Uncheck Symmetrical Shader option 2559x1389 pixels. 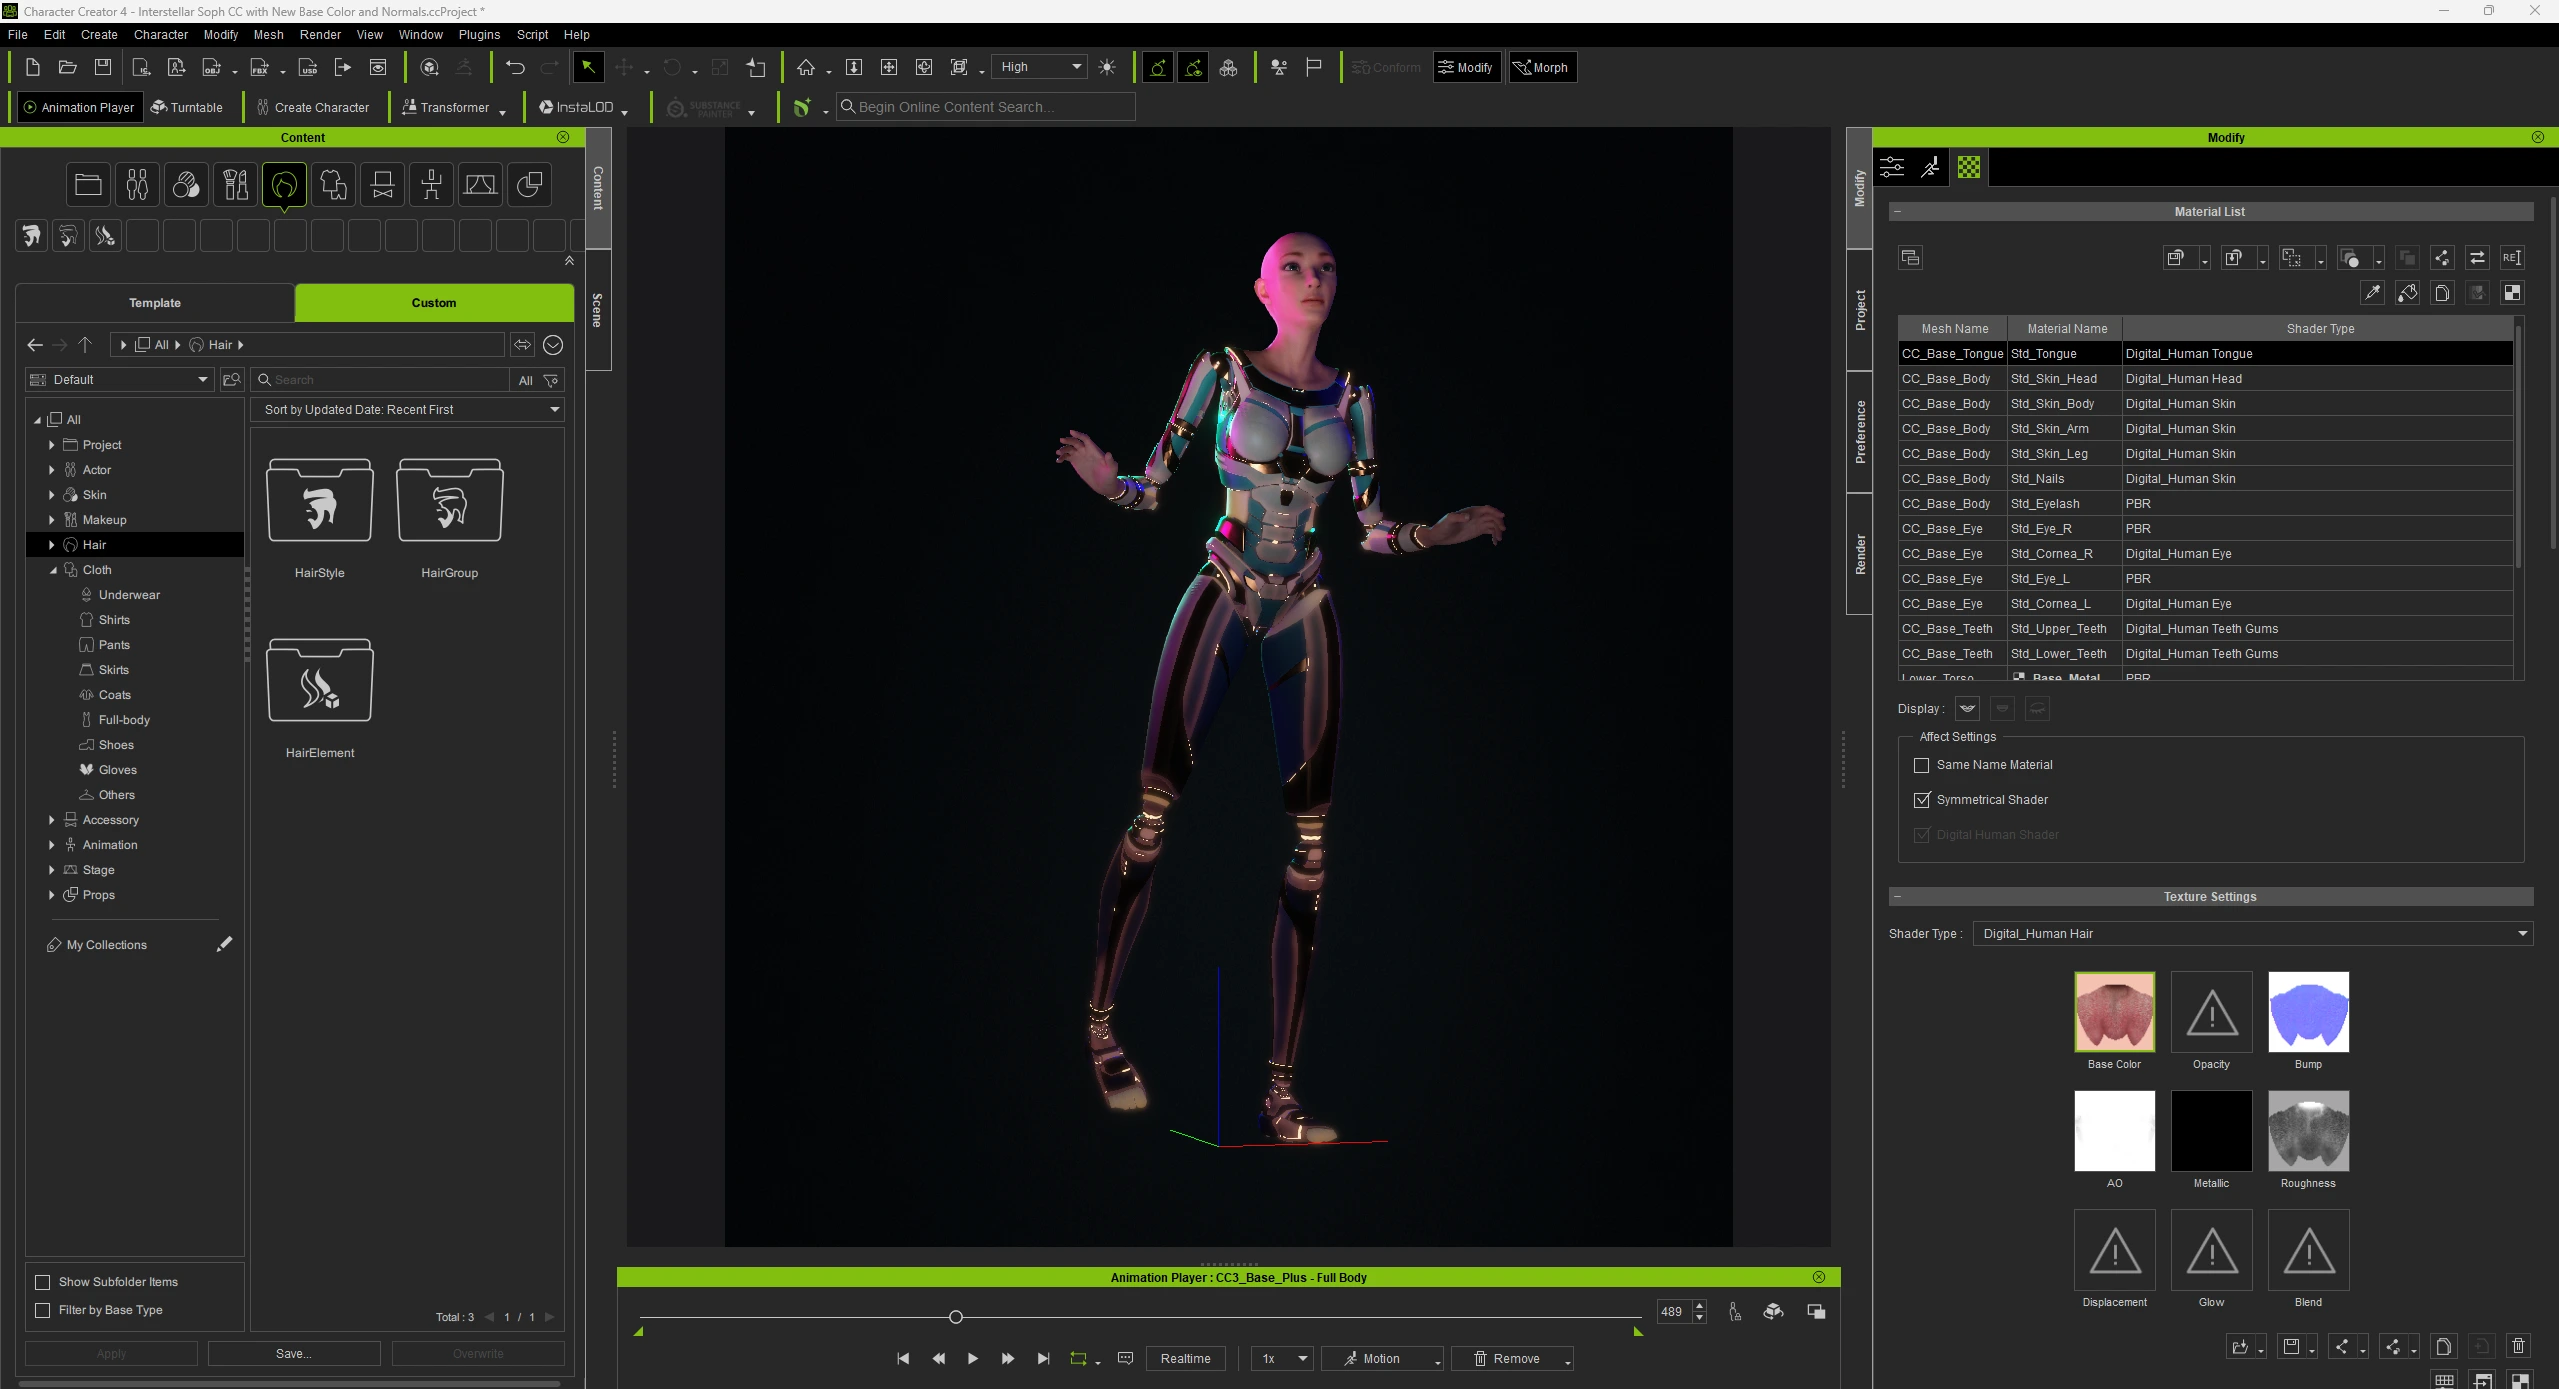(1921, 800)
